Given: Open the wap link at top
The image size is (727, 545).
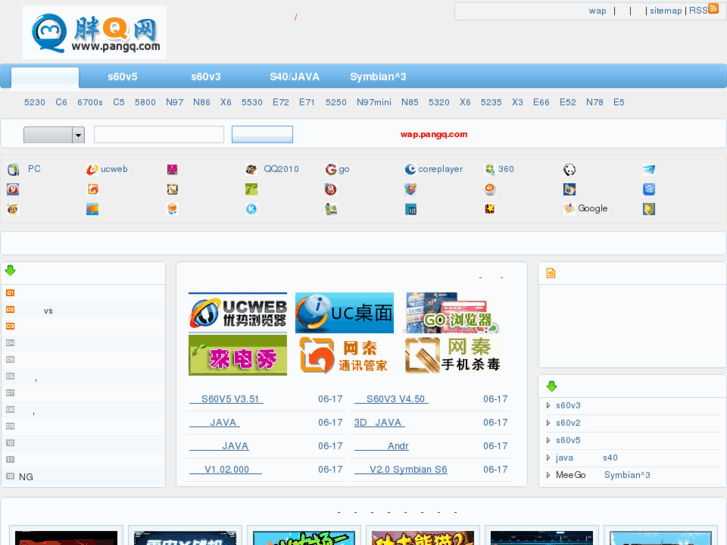Looking at the screenshot, I should point(597,11).
